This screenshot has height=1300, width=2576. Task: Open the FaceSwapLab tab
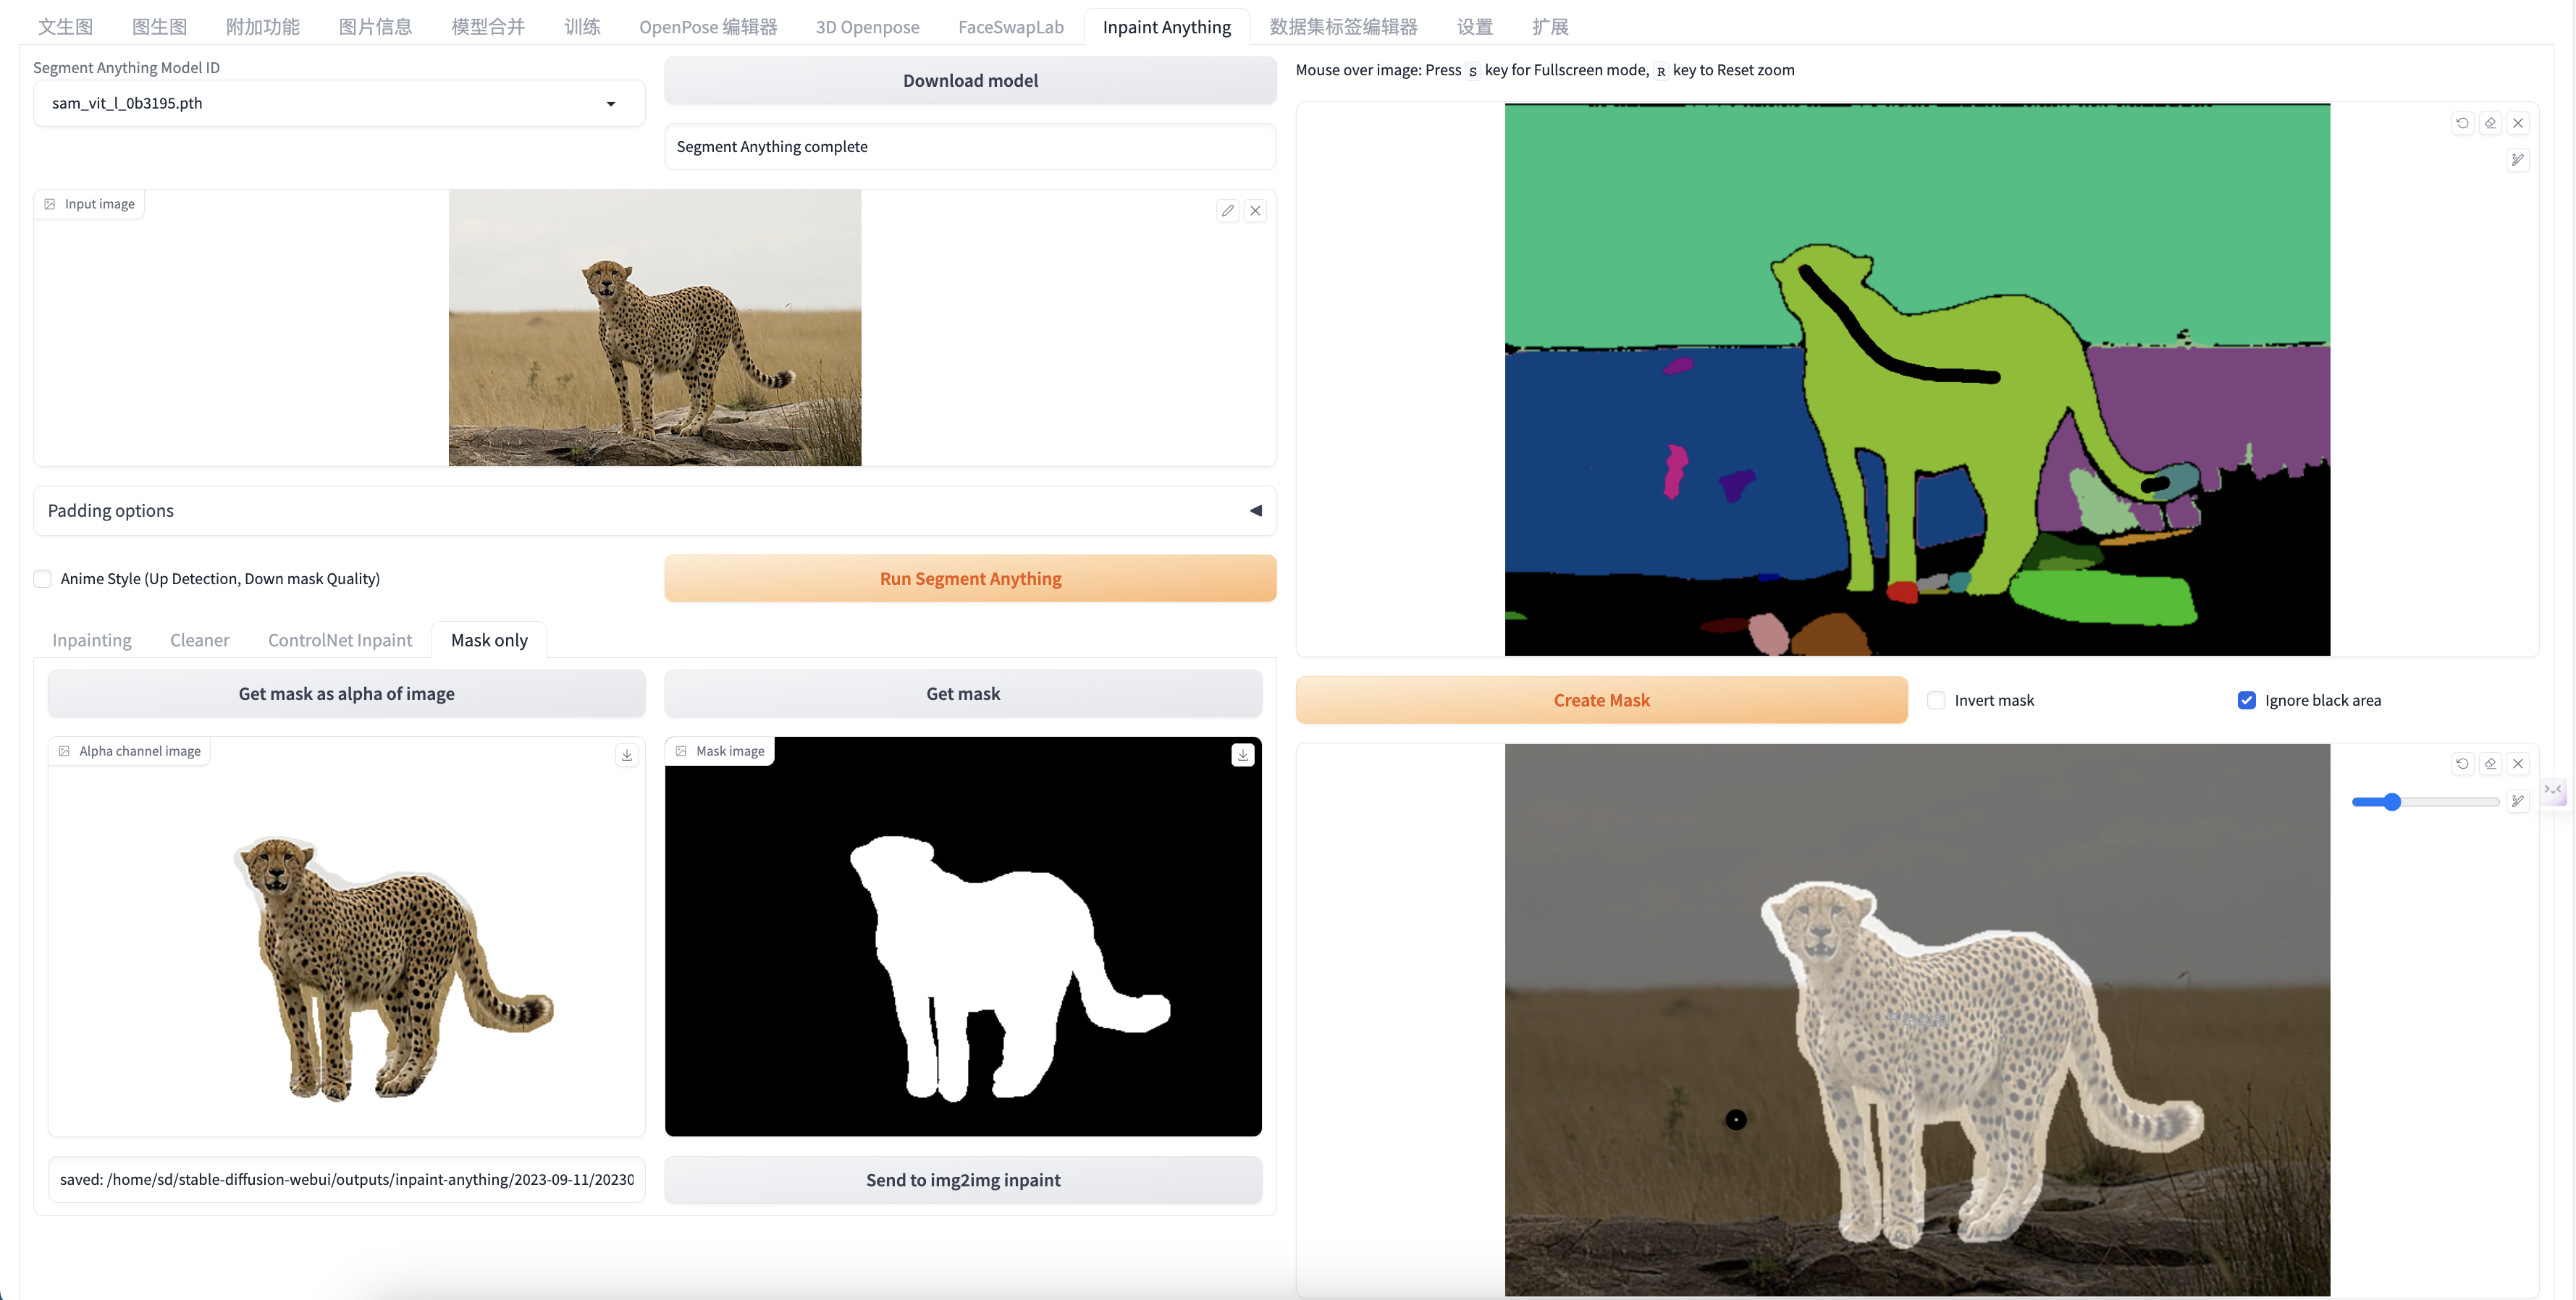[x=1010, y=27]
